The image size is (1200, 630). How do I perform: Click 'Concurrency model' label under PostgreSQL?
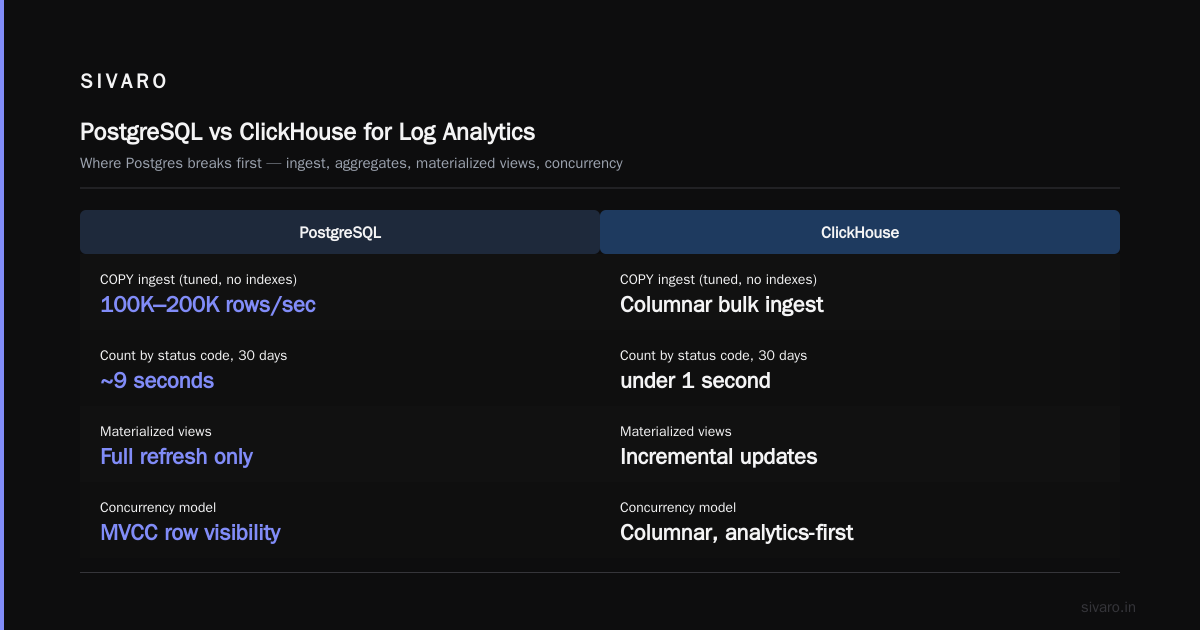tap(158, 507)
